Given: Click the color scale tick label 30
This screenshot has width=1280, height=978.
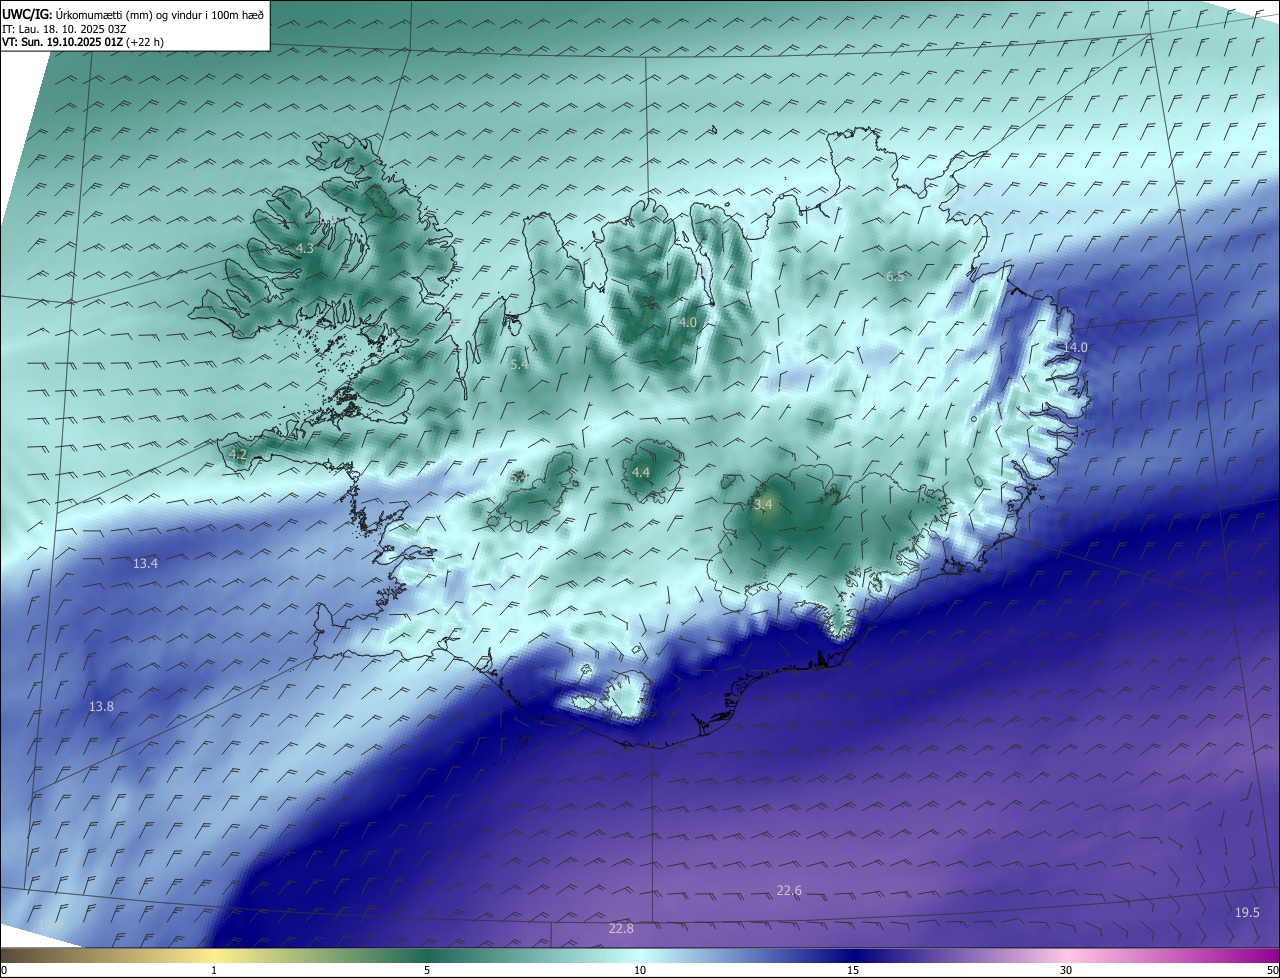Looking at the screenshot, I should [1066, 971].
